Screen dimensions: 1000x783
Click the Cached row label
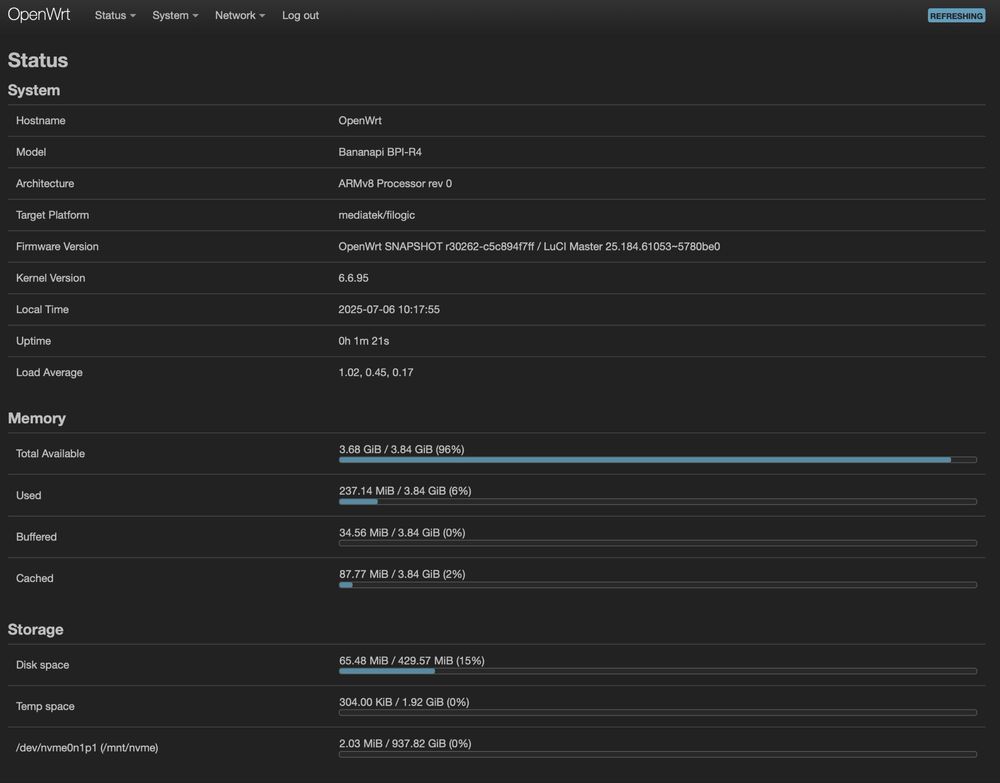[x=34, y=578]
